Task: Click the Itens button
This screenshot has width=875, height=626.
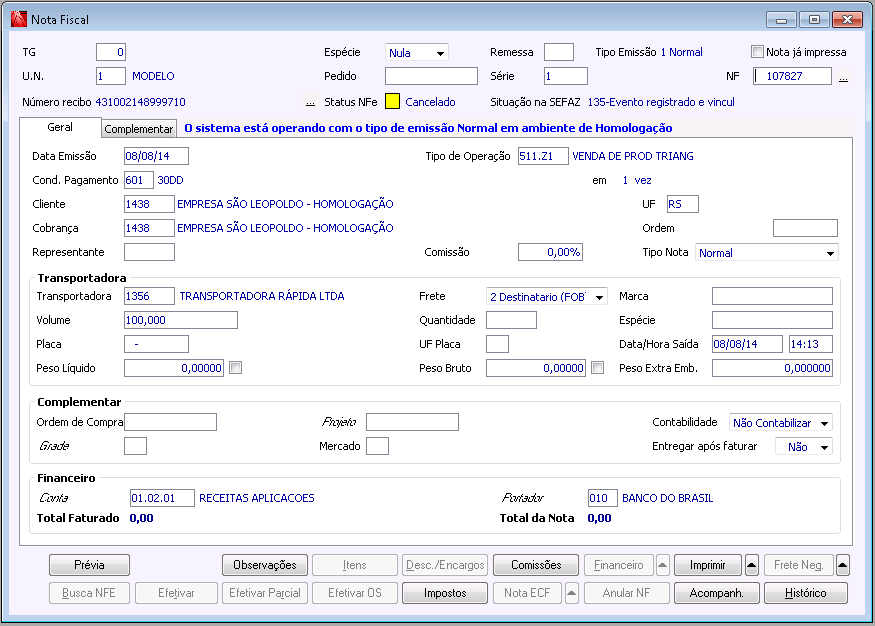Action: (355, 565)
